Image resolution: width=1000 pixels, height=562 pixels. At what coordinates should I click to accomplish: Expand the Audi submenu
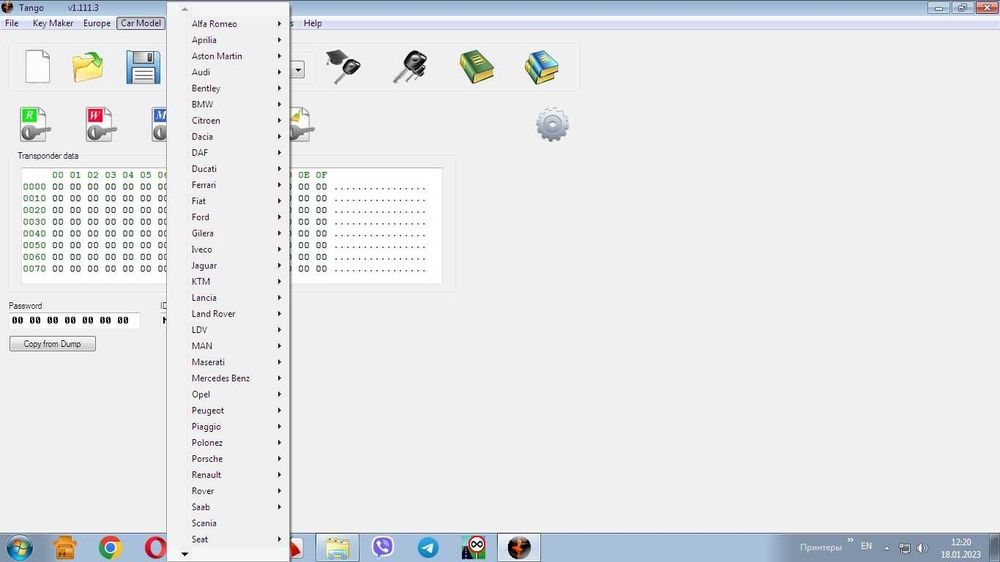click(228, 72)
